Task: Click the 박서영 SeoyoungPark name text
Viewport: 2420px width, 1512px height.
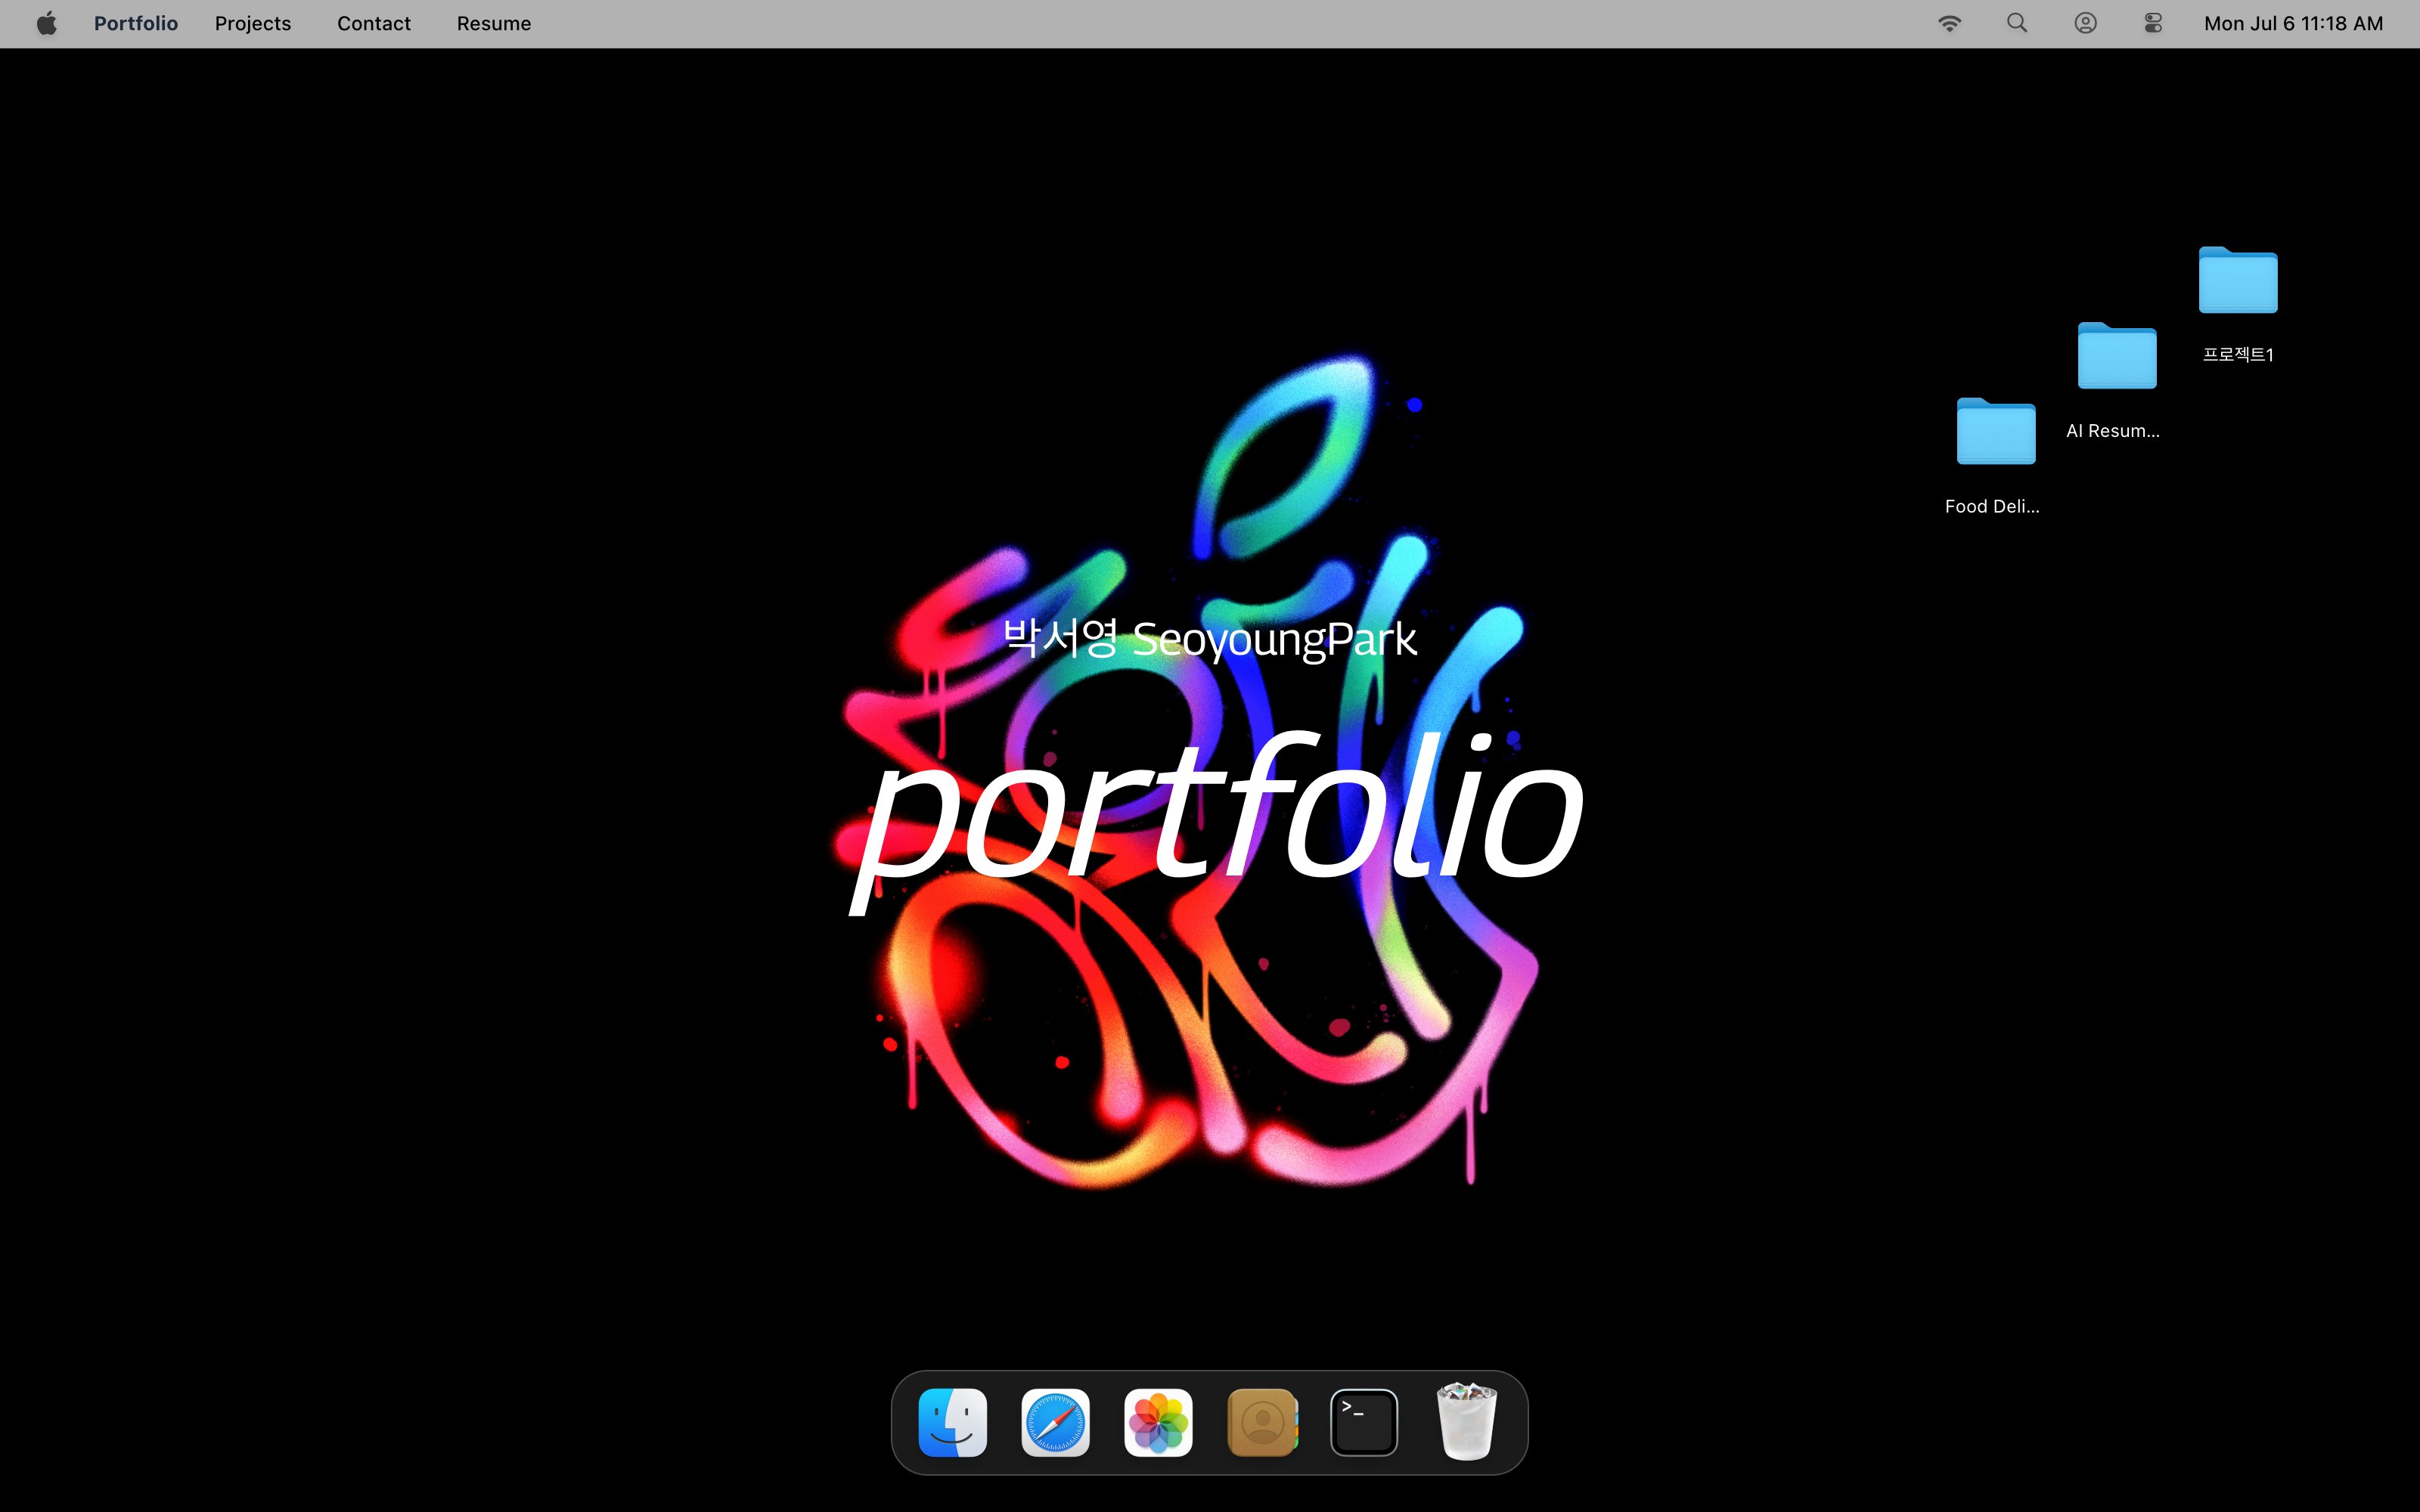Action: click(1210, 640)
